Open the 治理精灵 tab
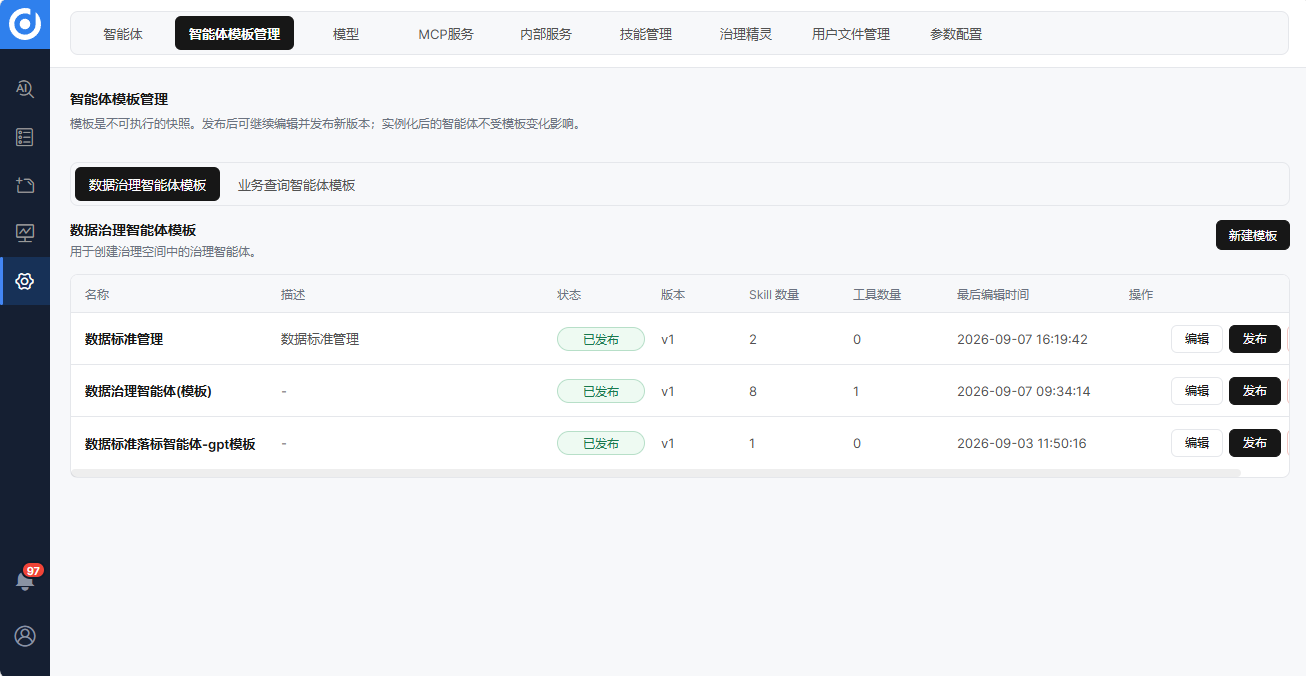This screenshot has width=1306, height=676. pos(746,34)
